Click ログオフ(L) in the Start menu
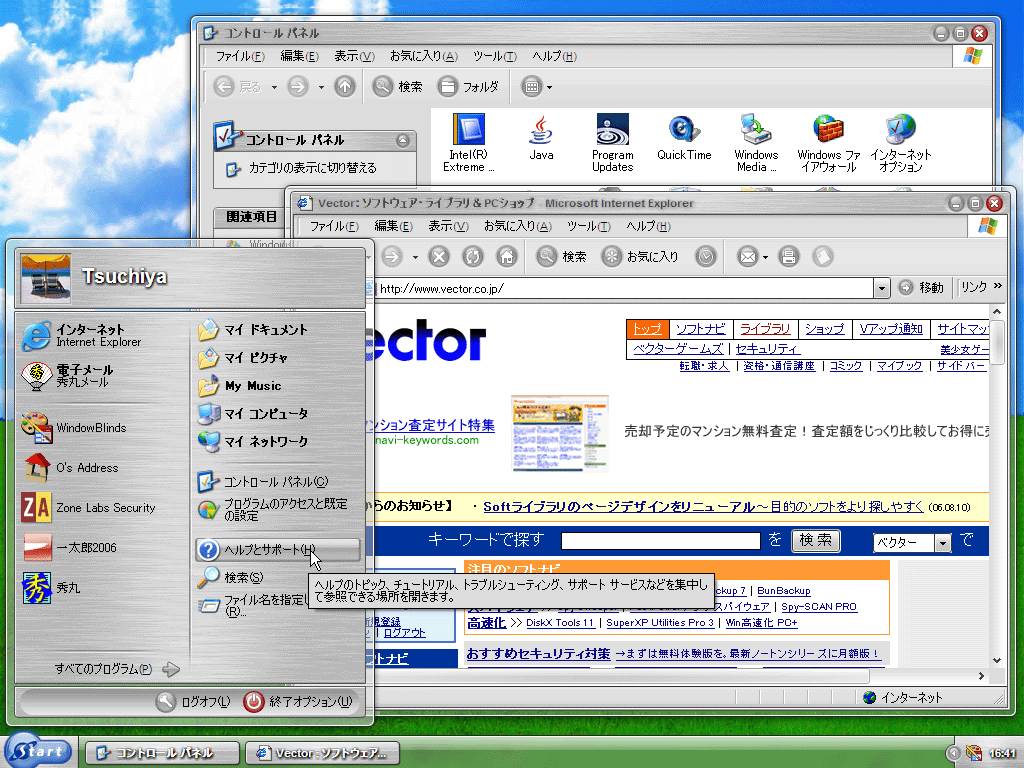Screen dimensions: 1024x768 (194, 701)
